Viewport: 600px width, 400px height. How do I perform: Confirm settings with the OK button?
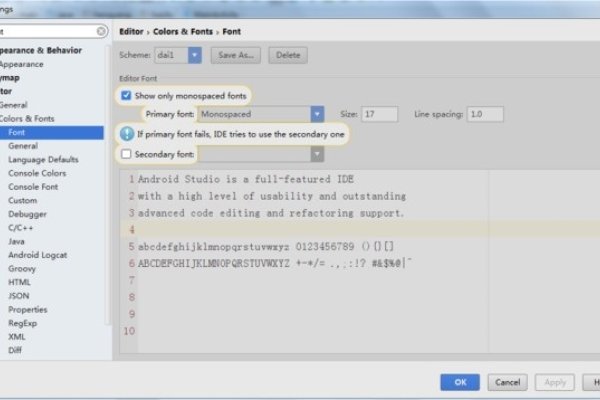click(x=460, y=382)
